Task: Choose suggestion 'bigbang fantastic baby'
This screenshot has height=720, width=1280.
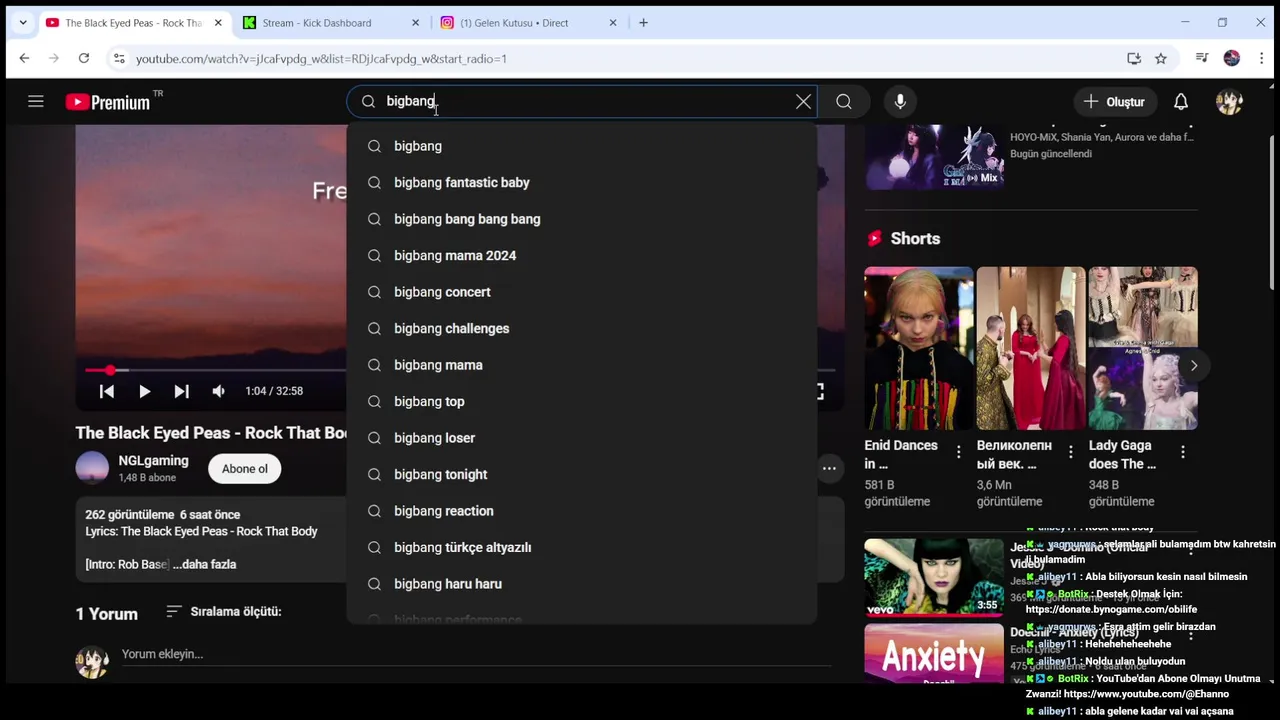Action: point(582,182)
